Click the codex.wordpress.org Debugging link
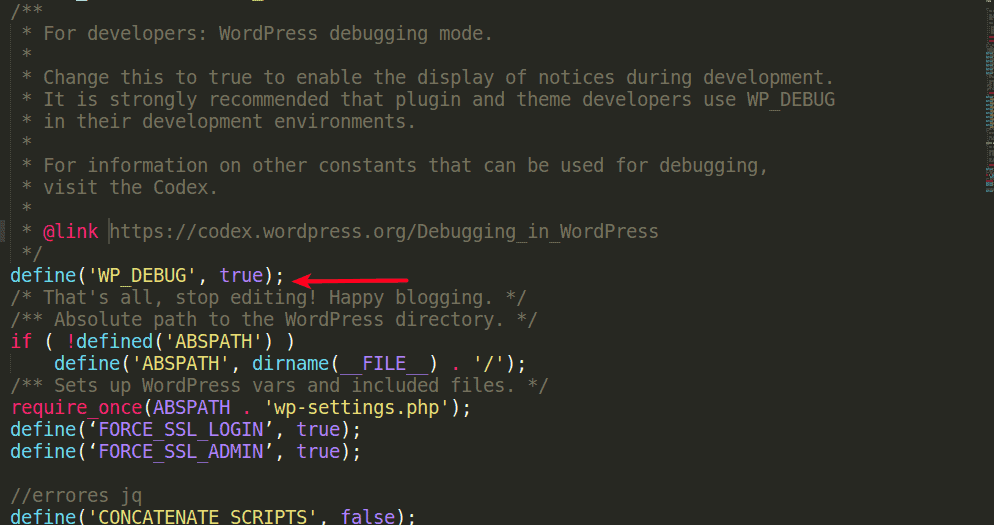 click(384, 232)
